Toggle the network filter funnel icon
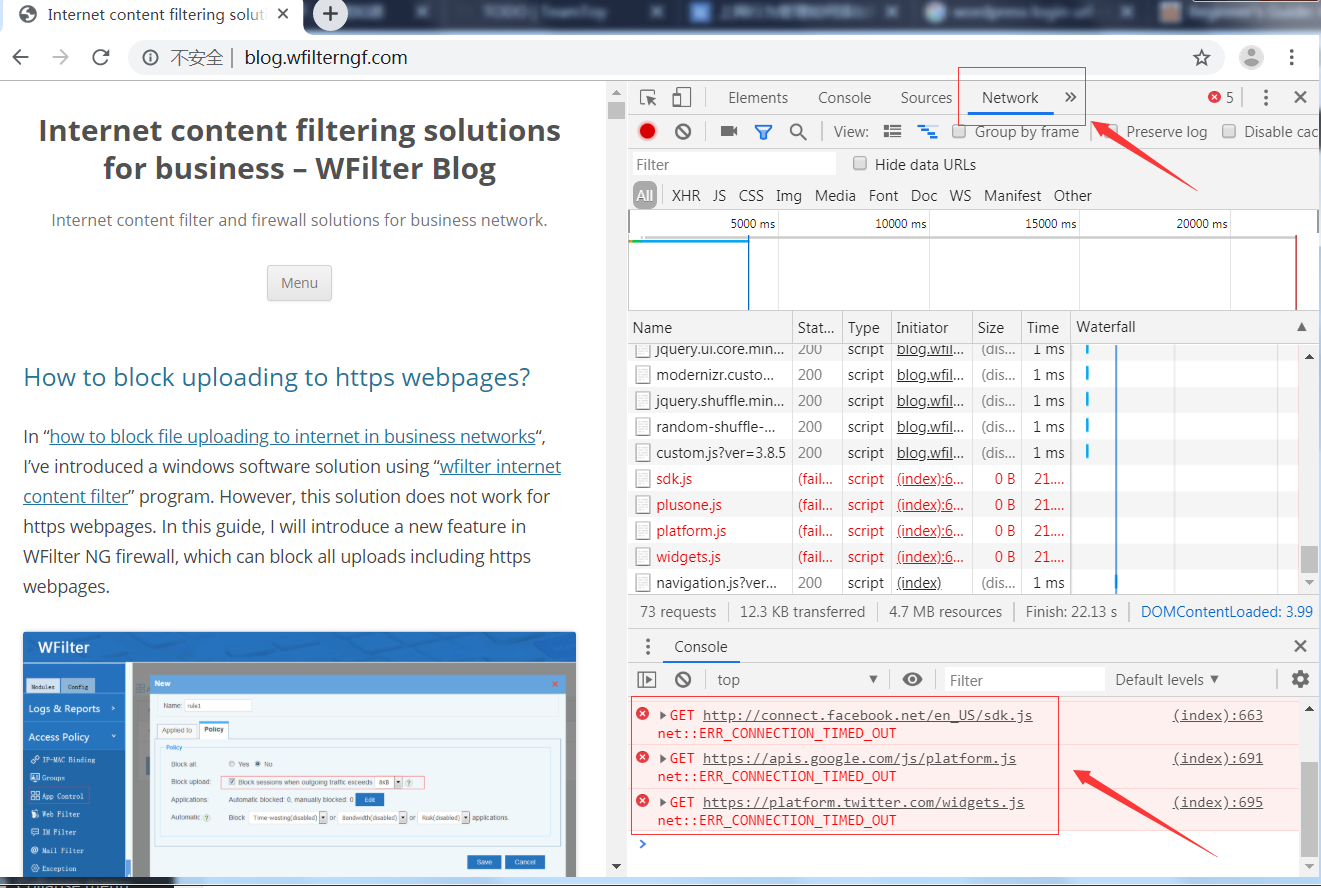The width and height of the screenshot is (1321, 888). click(763, 131)
